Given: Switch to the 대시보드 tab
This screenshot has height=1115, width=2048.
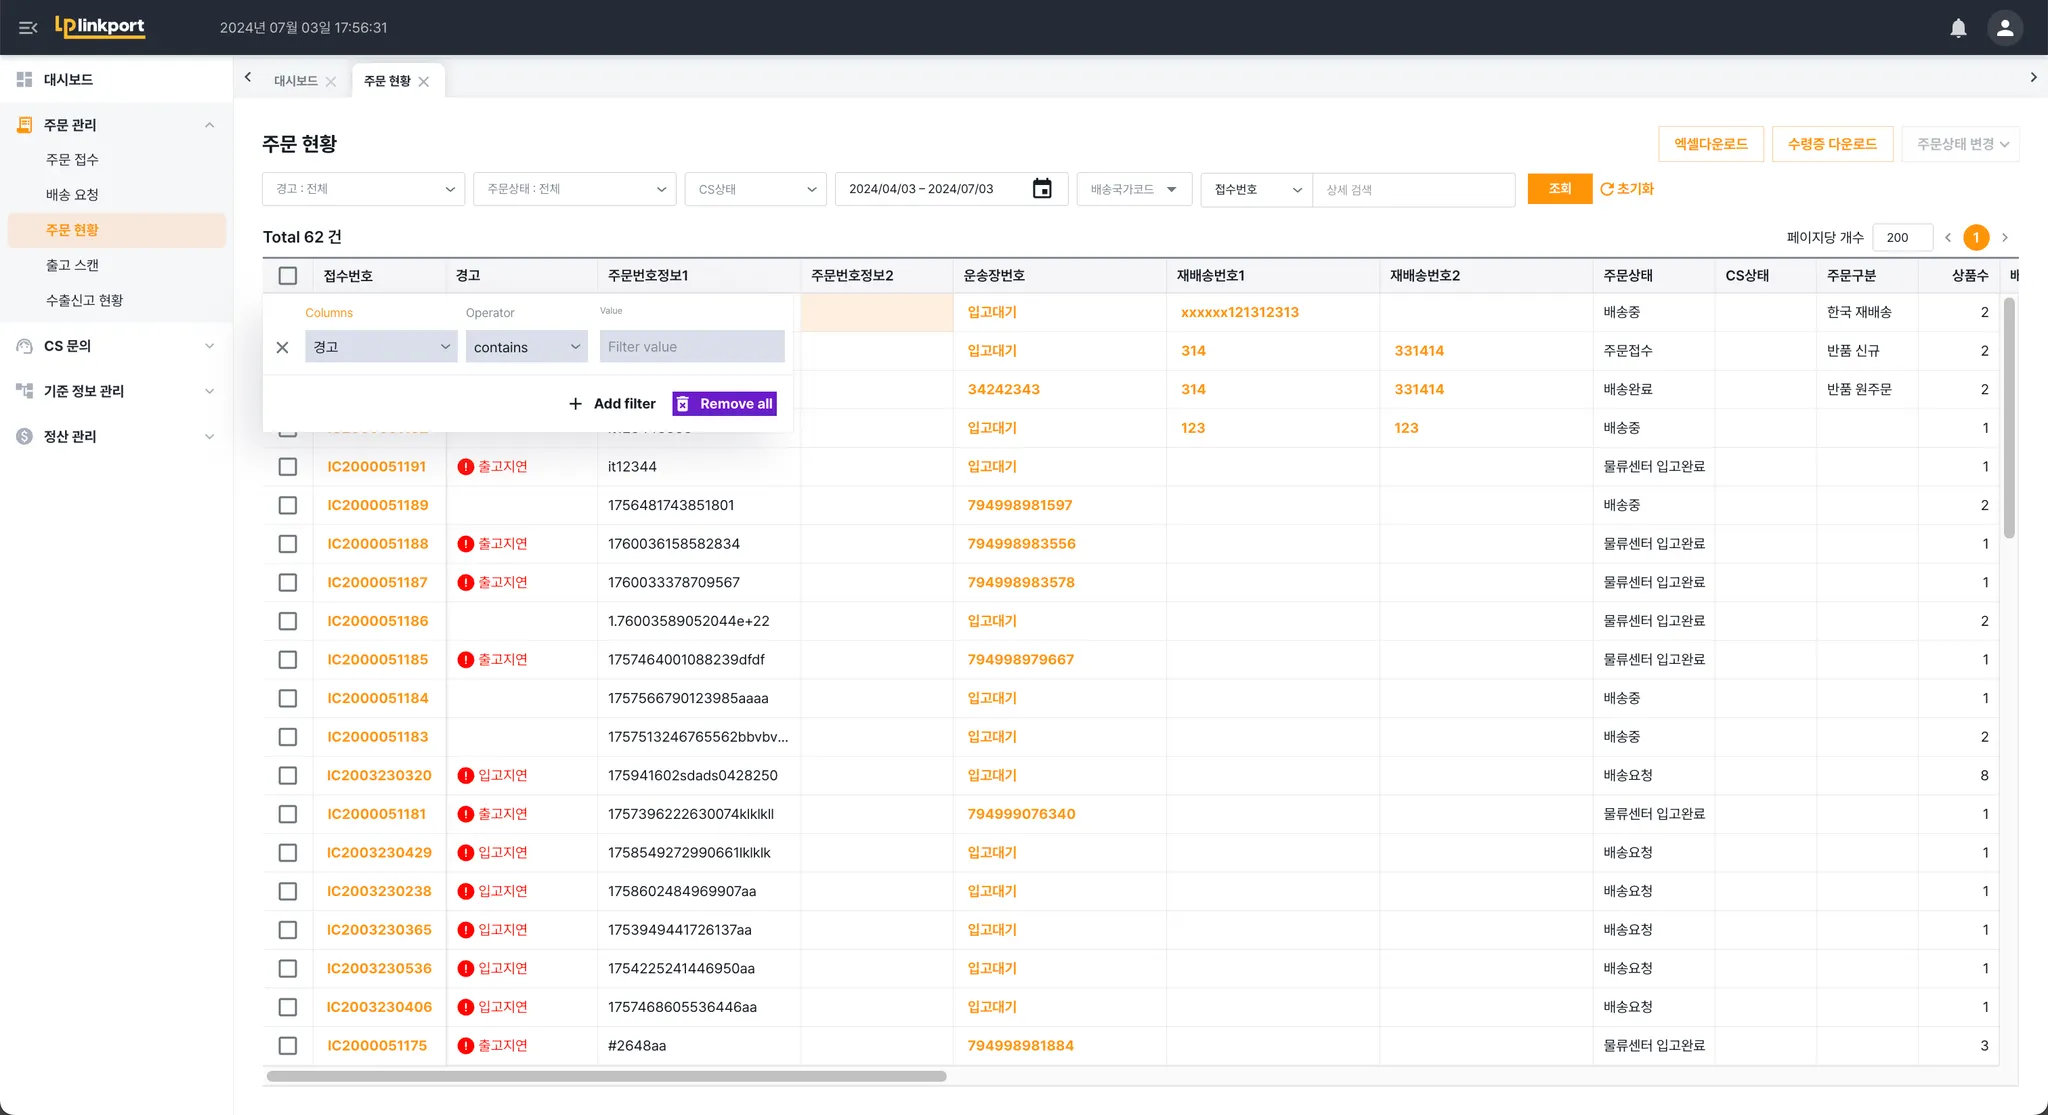Looking at the screenshot, I should [x=295, y=81].
